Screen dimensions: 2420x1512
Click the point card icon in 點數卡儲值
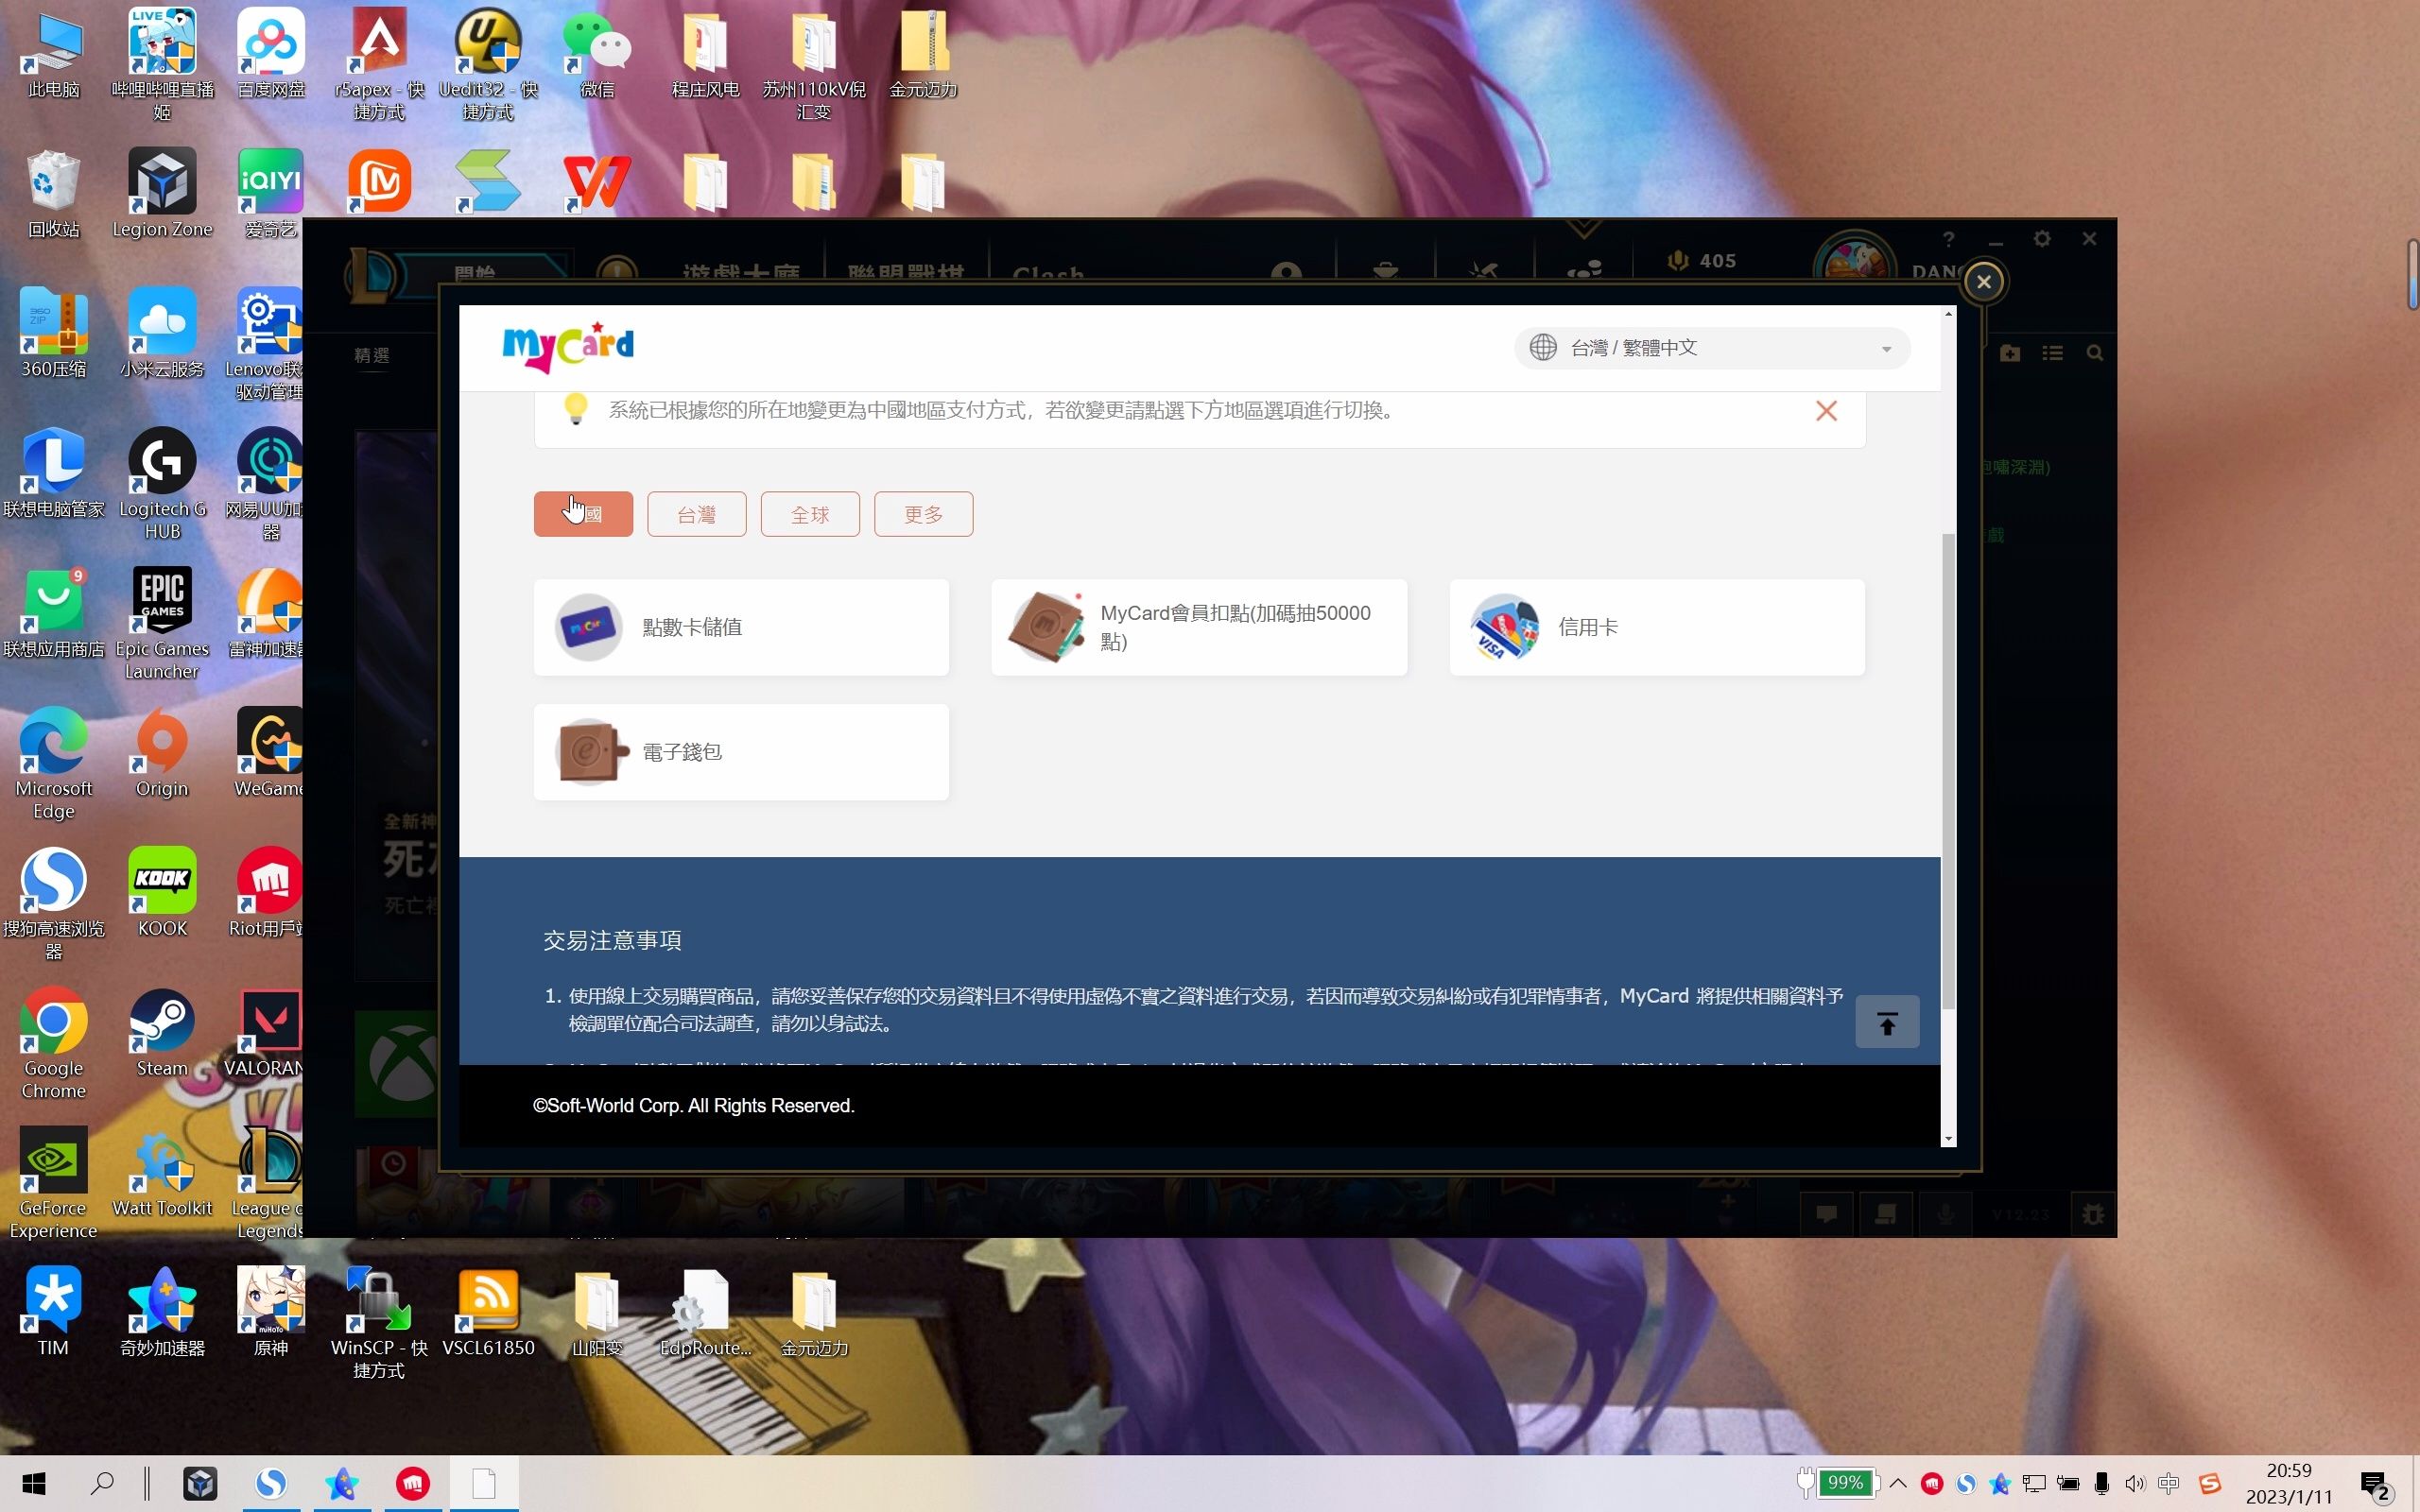click(x=588, y=627)
